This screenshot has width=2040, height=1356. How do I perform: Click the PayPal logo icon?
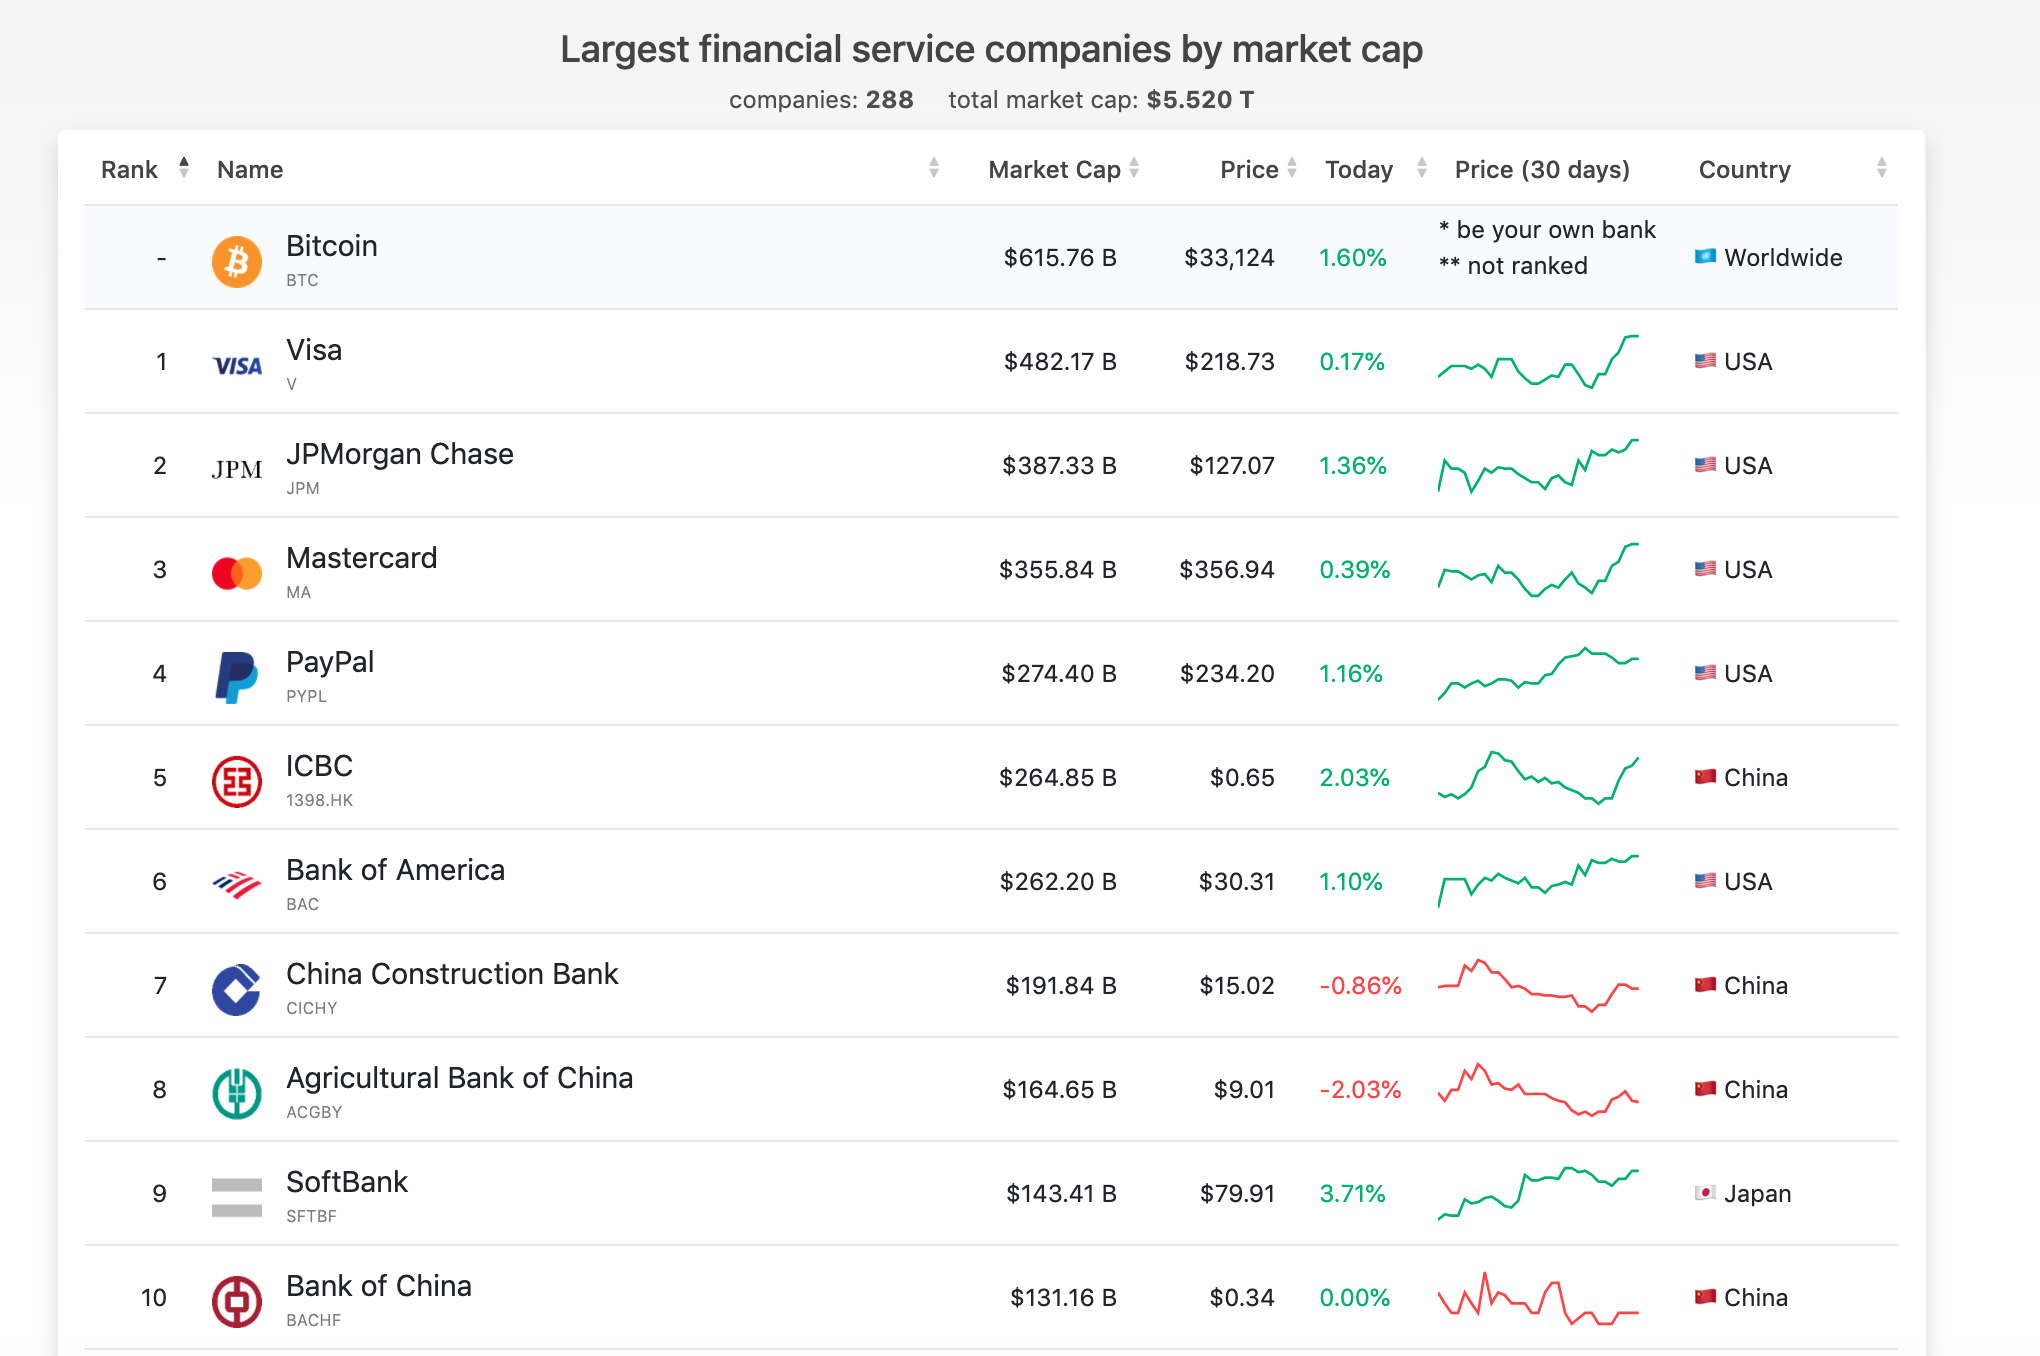[x=237, y=677]
